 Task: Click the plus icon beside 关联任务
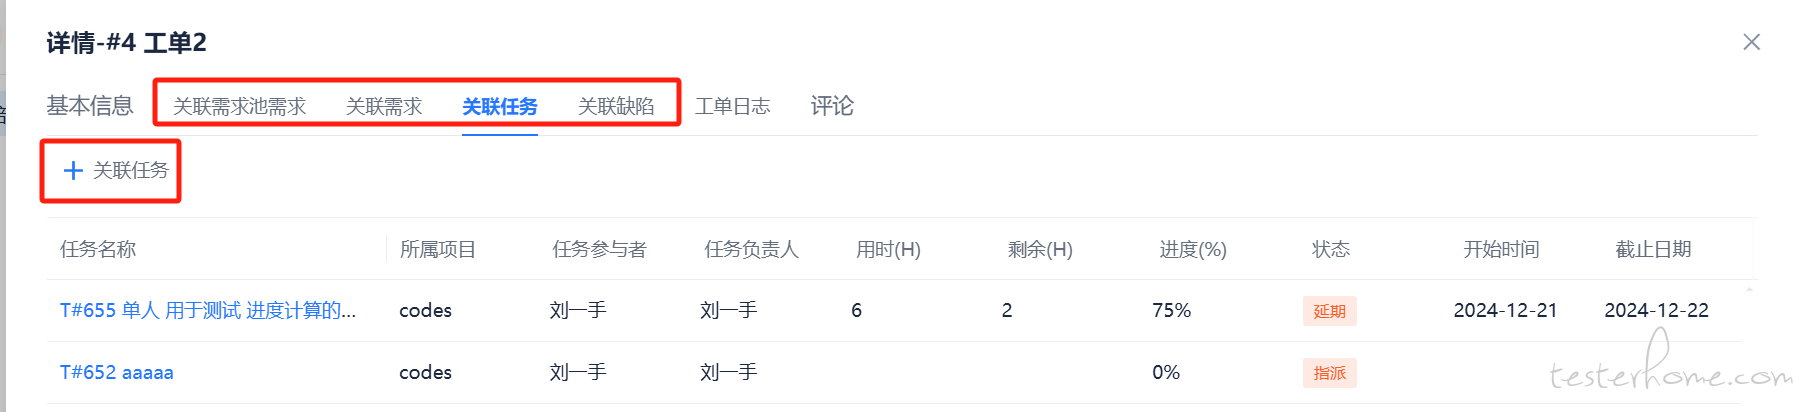pos(73,171)
